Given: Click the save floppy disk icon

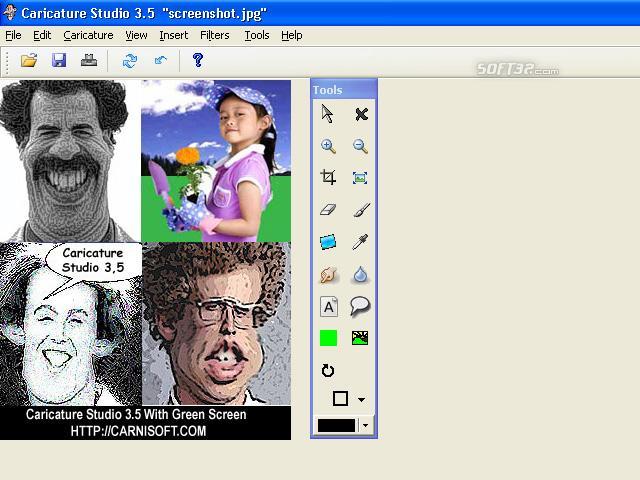Looking at the screenshot, I should [x=59, y=60].
